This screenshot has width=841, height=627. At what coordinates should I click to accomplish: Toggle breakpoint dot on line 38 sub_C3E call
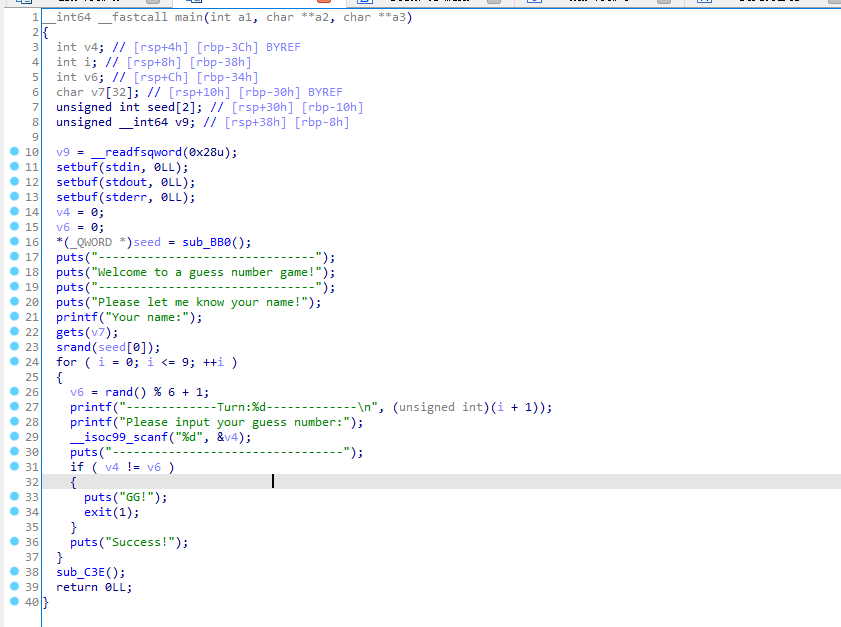[14, 572]
